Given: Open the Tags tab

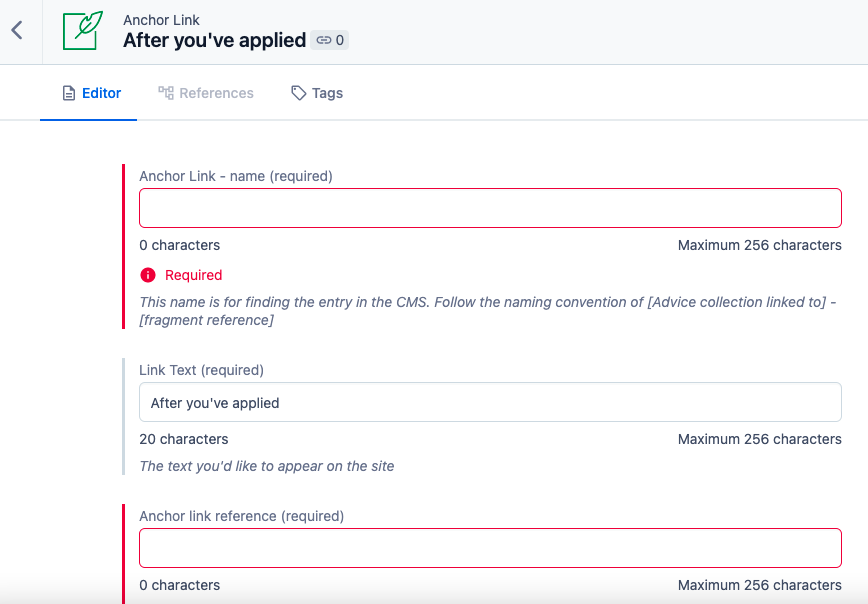Looking at the screenshot, I should (x=326, y=93).
